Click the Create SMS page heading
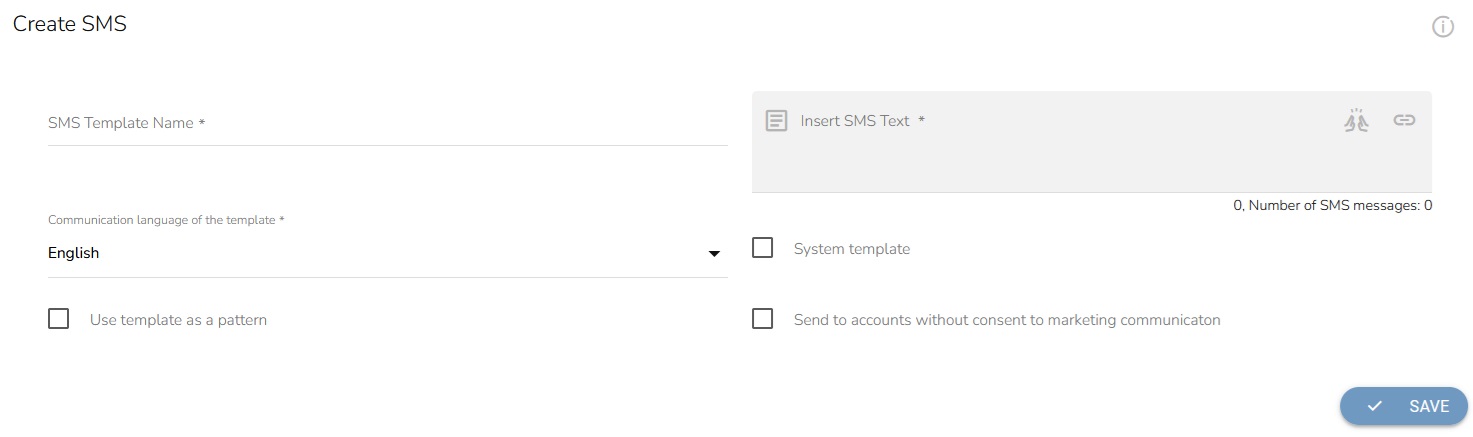 (x=70, y=25)
